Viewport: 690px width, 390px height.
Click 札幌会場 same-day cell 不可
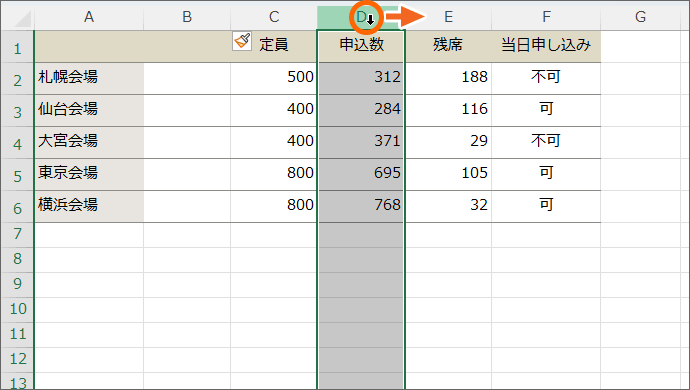(x=546, y=79)
